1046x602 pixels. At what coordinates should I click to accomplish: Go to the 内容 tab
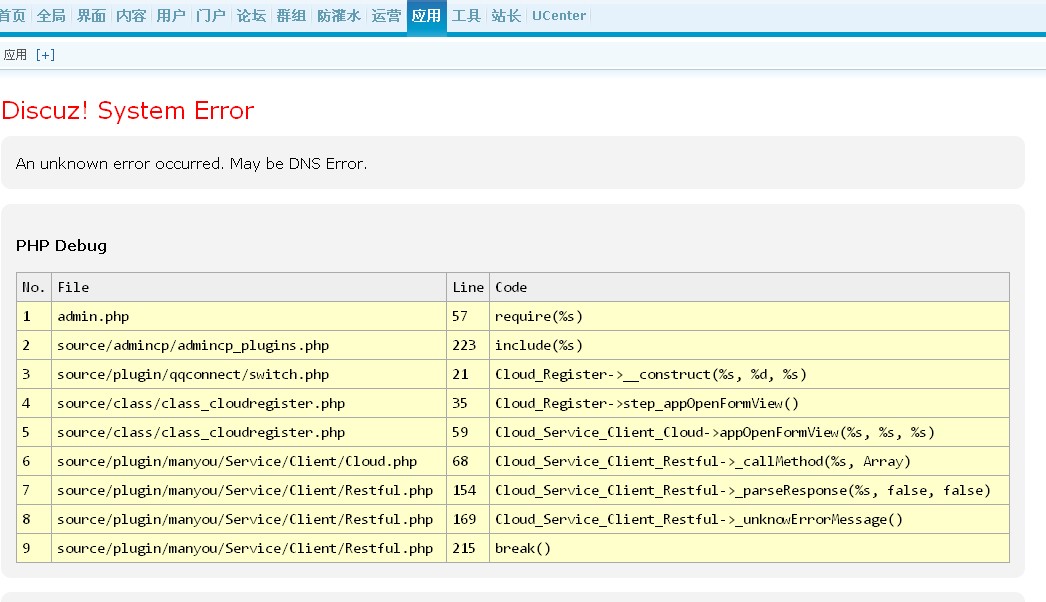coord(131,16)
